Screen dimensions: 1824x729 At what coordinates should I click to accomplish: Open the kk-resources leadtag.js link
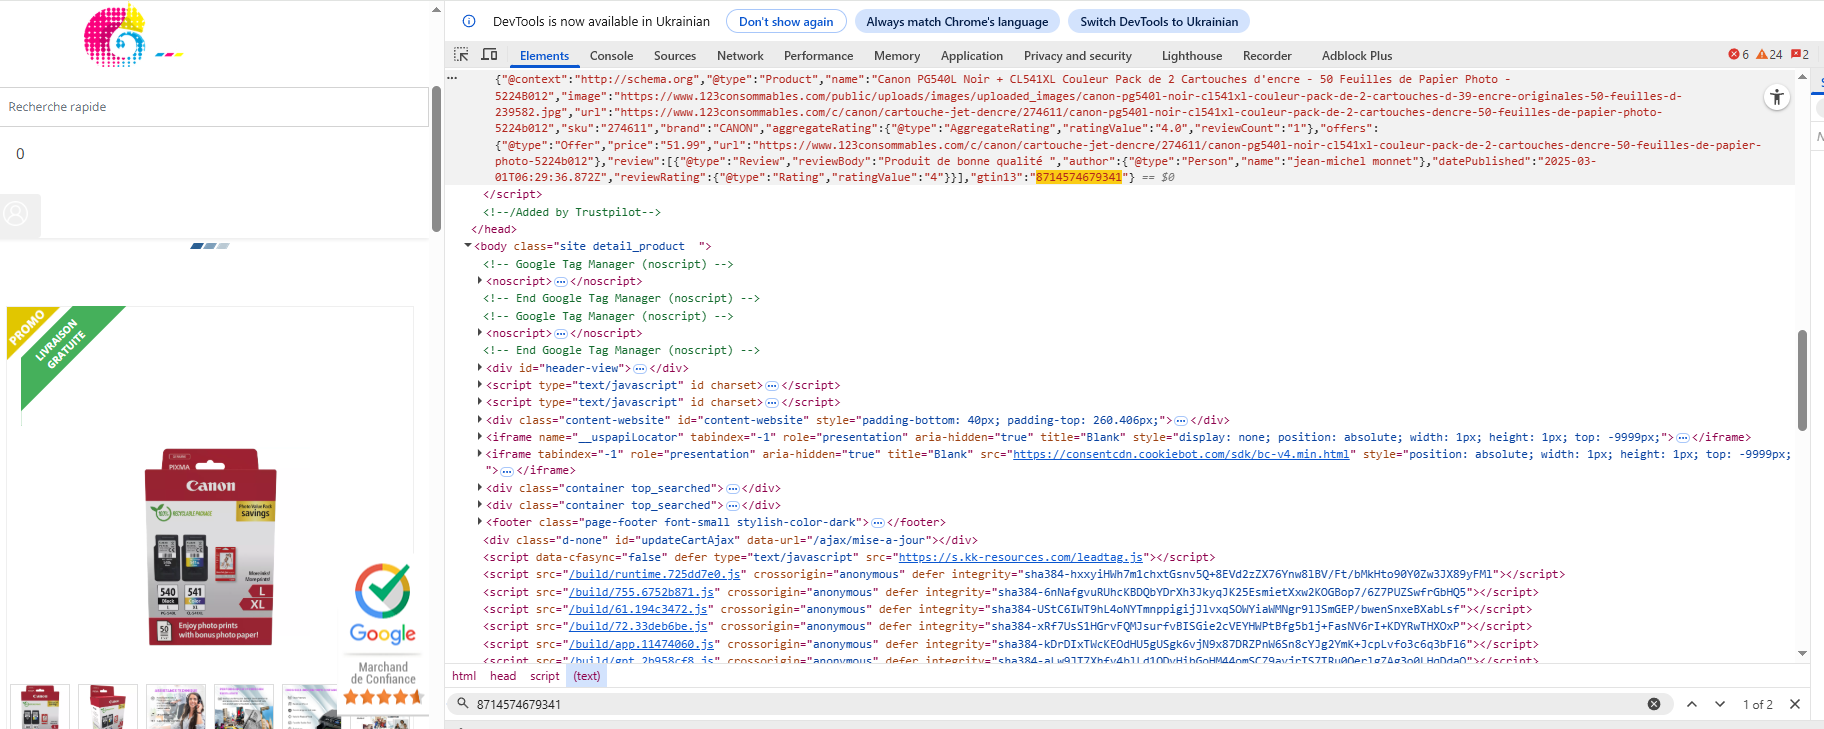click(1020, 557)
